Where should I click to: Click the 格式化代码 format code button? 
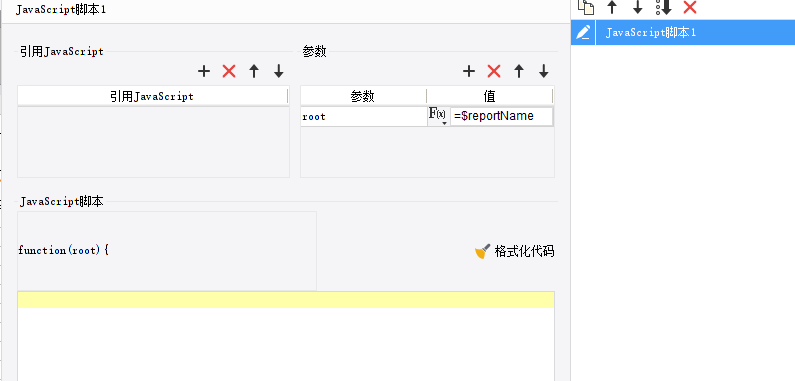[515, 251]
